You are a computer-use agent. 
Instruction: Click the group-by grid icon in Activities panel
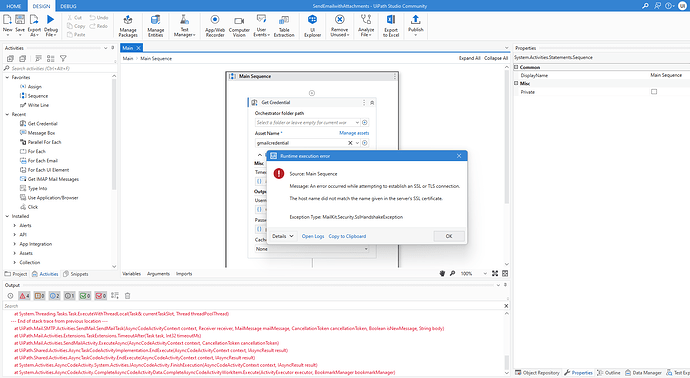[x=51, y=59]
